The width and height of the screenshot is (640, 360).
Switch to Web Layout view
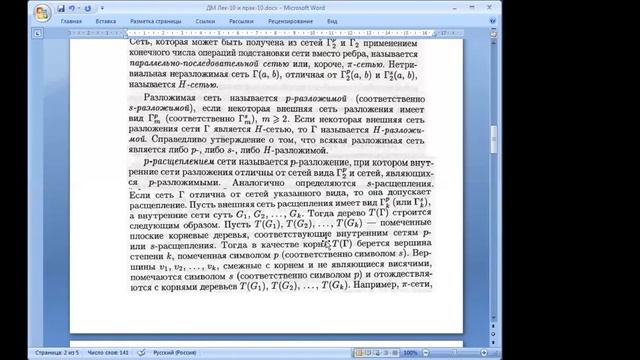(377, 353)
